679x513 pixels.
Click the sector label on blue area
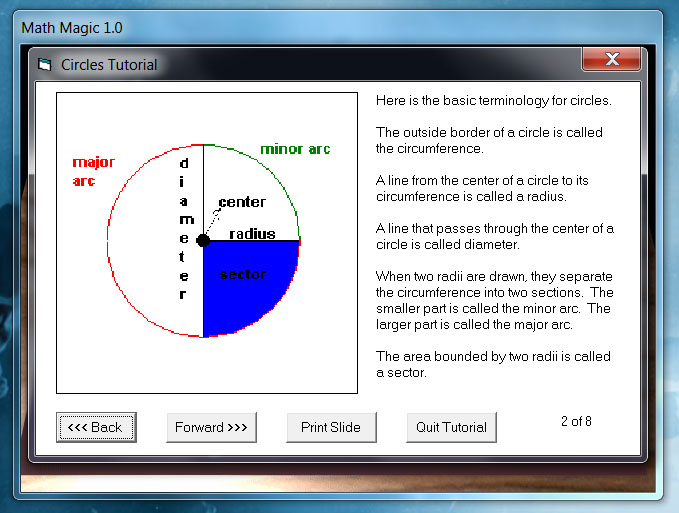coord(243,274)
